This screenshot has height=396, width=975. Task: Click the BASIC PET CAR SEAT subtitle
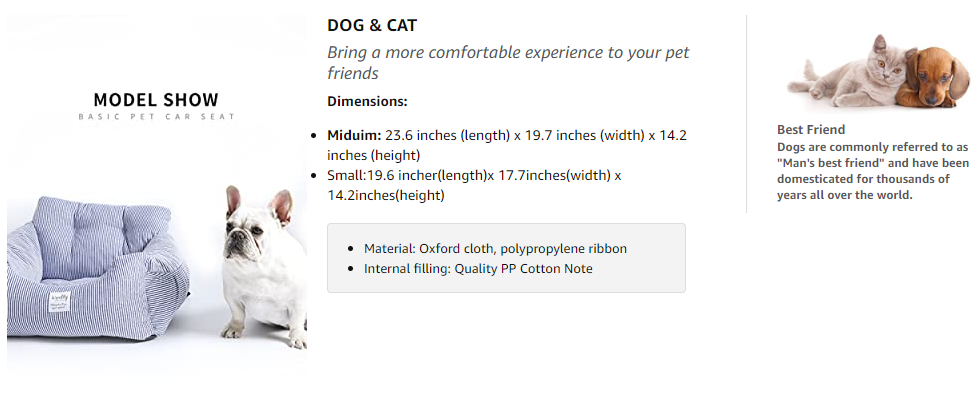pos(157,117)
